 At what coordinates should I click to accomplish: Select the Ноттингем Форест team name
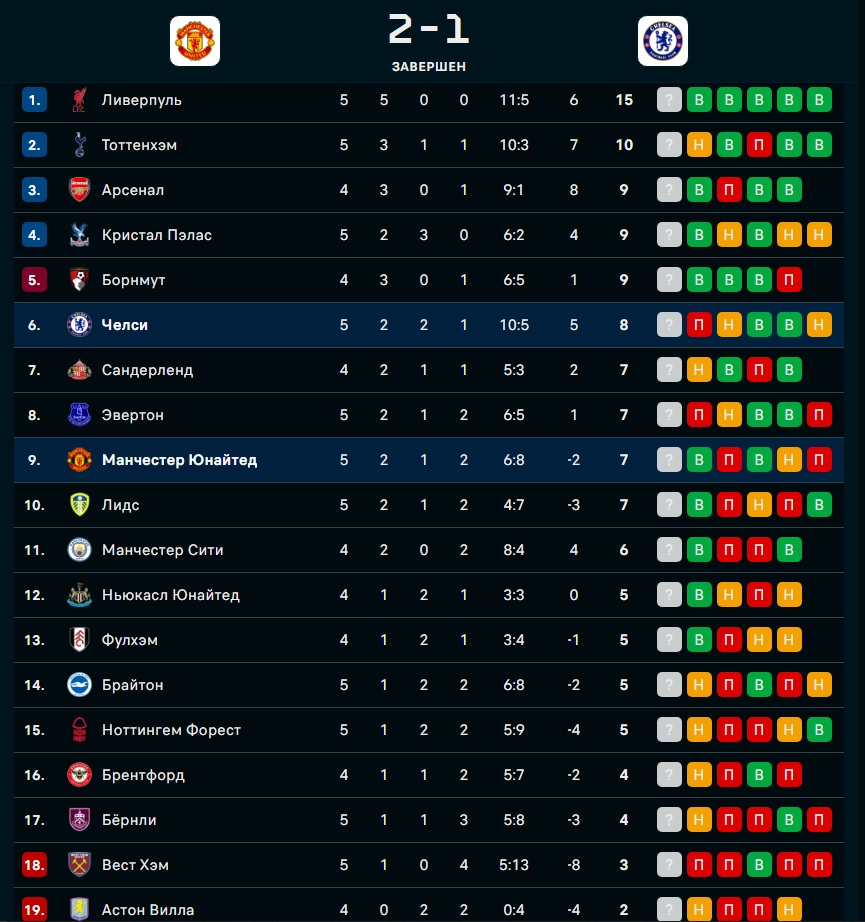point(171,730)
